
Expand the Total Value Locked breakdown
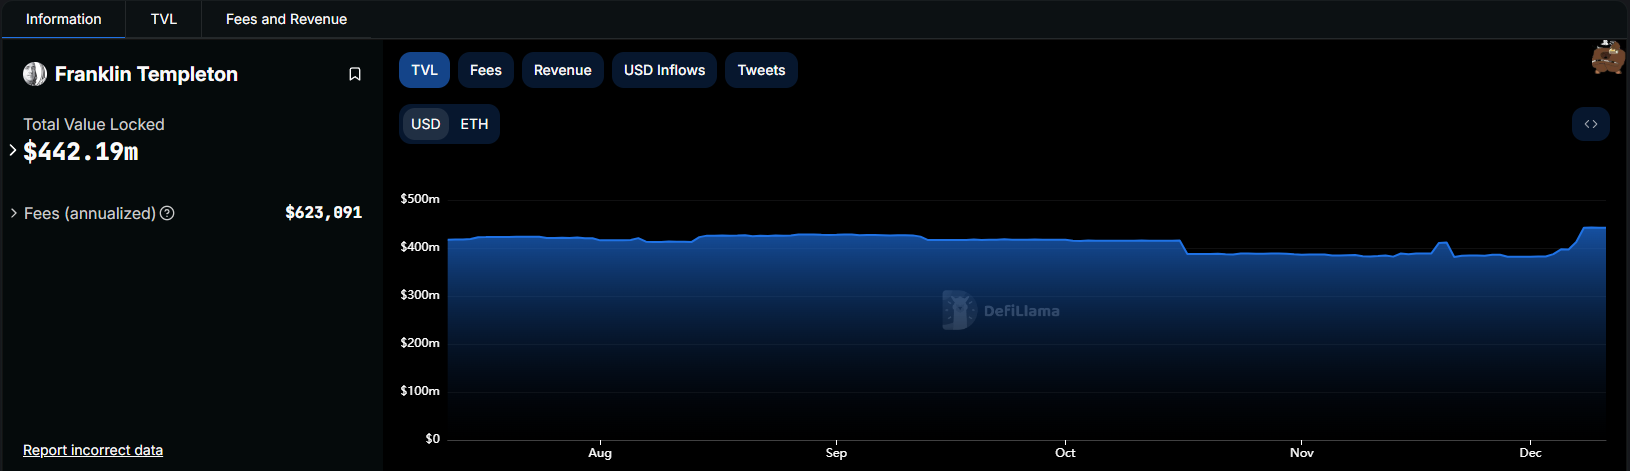[x=13, y=151]
